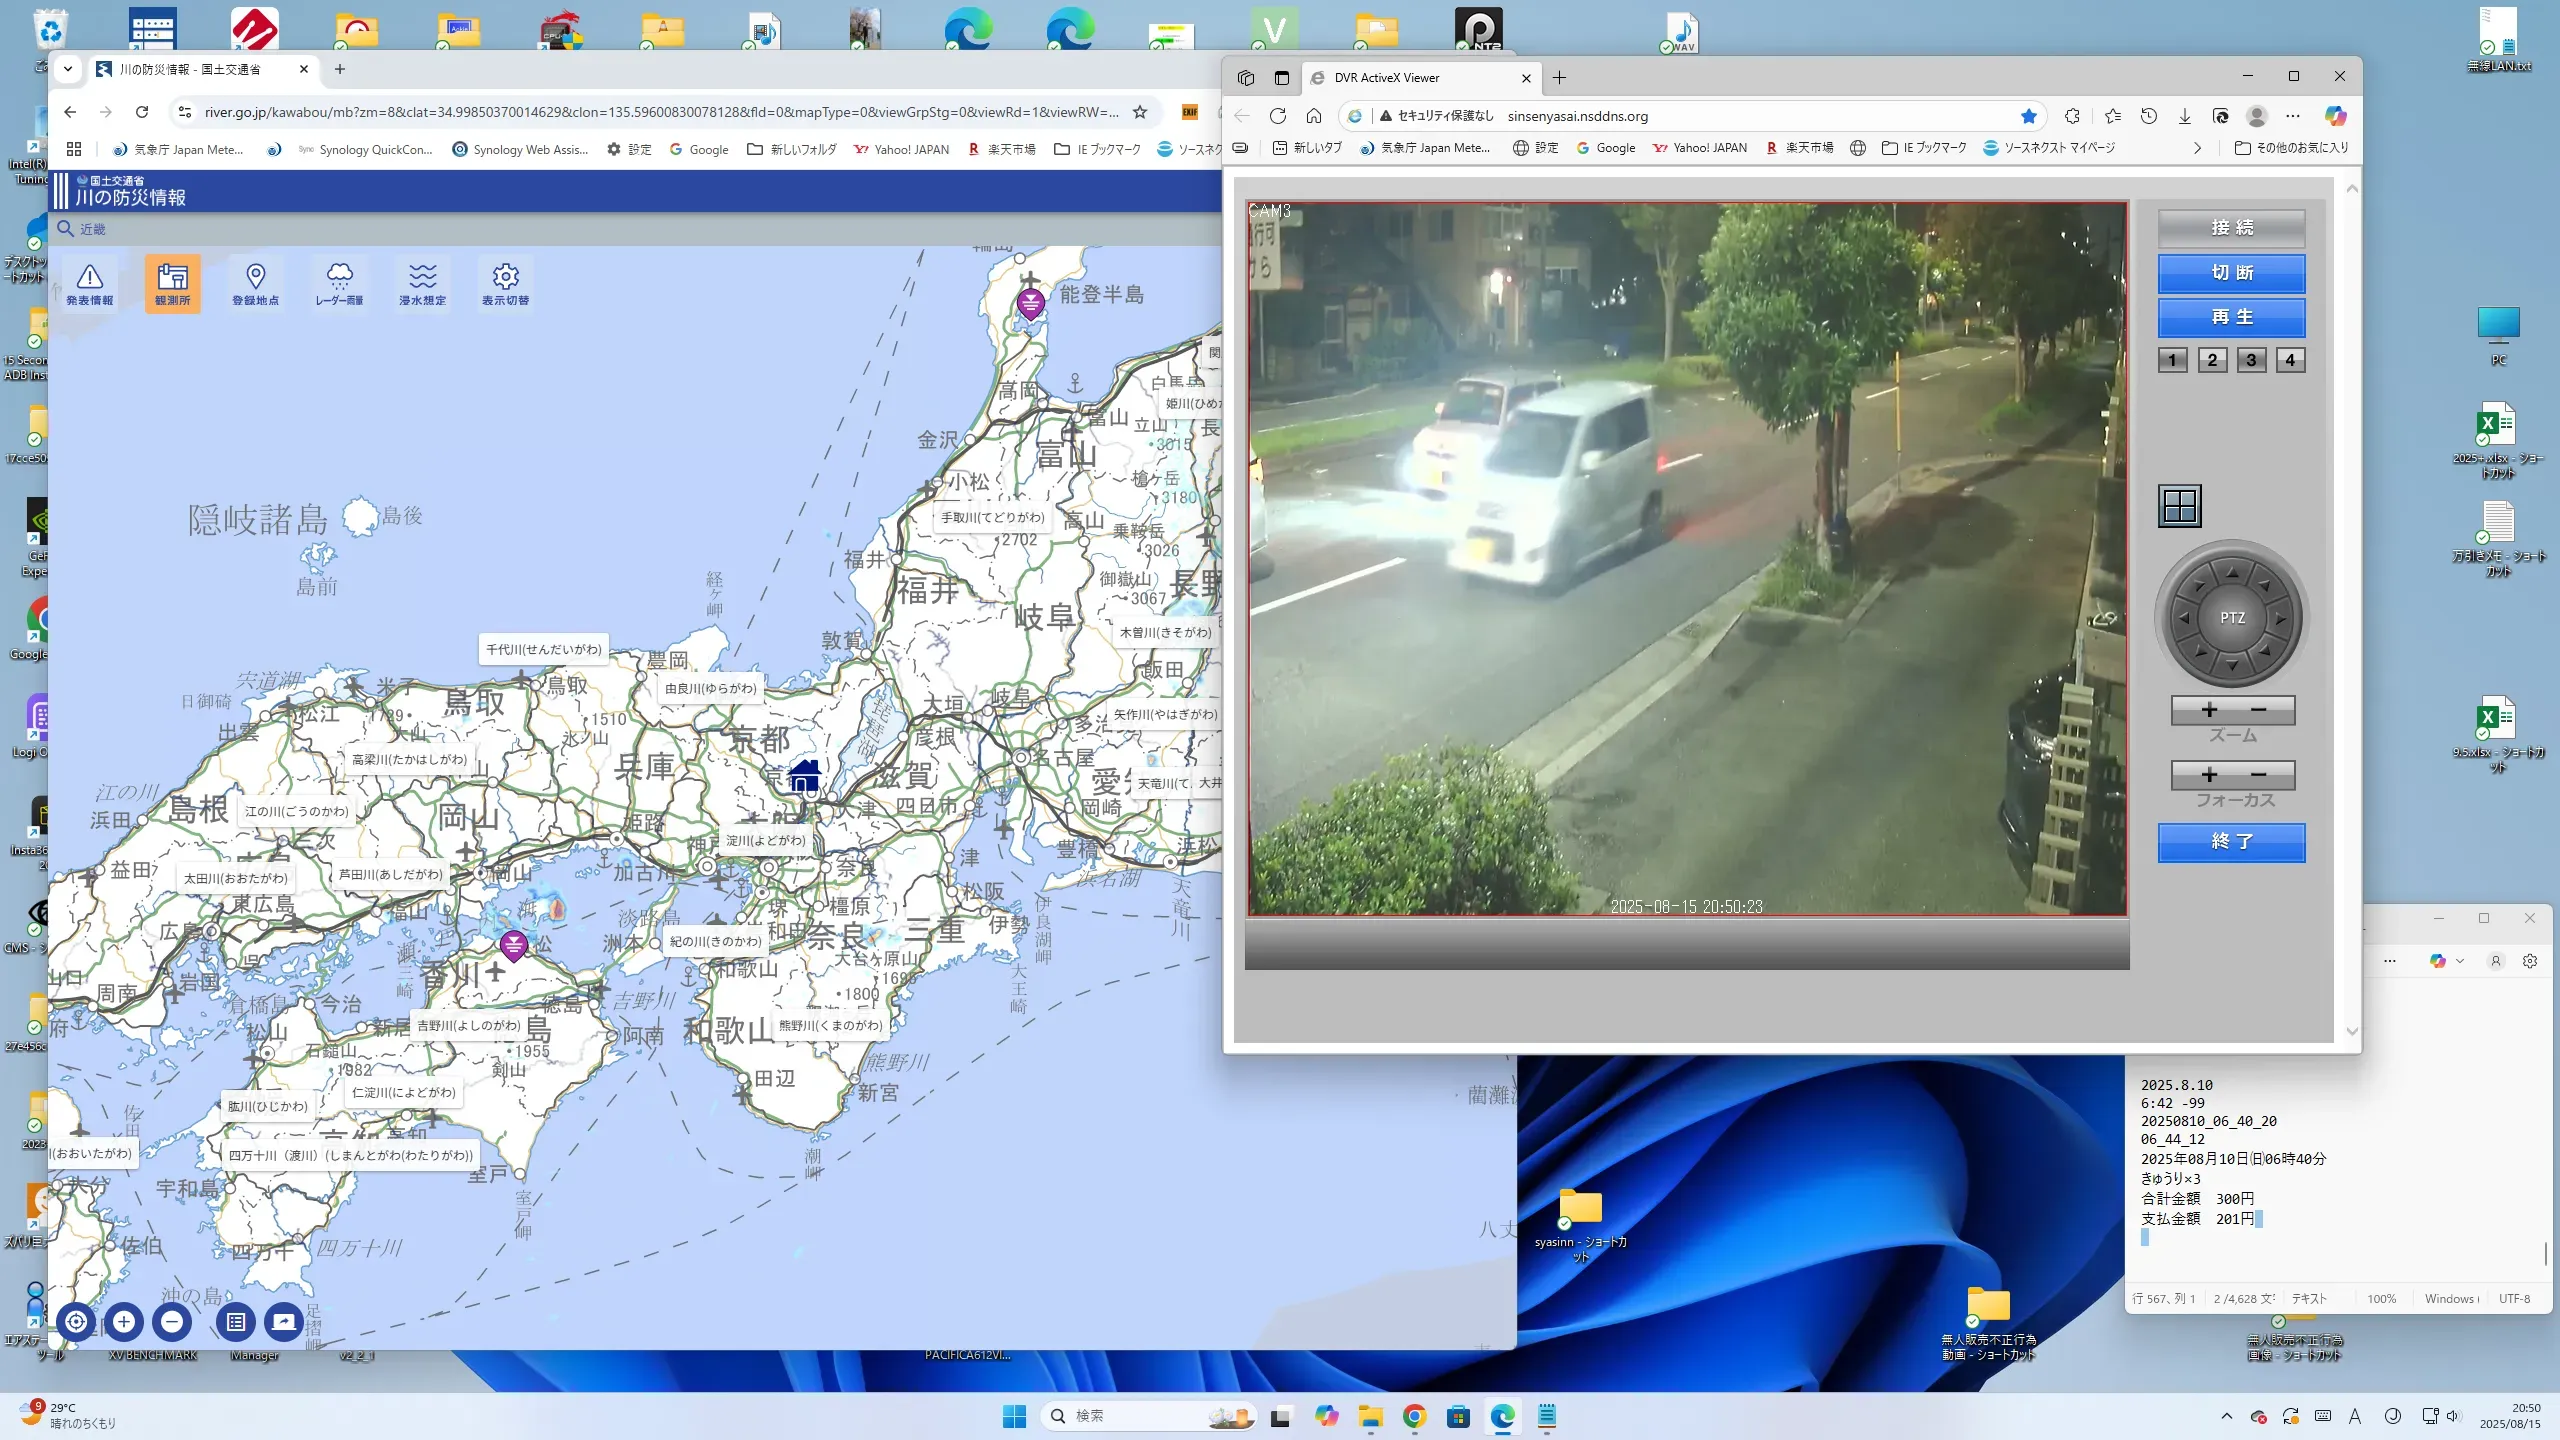Viewport: 2560px width, 1440px height.
Task: Open the 表示切替 display settings gear
Action: (505, 284)
